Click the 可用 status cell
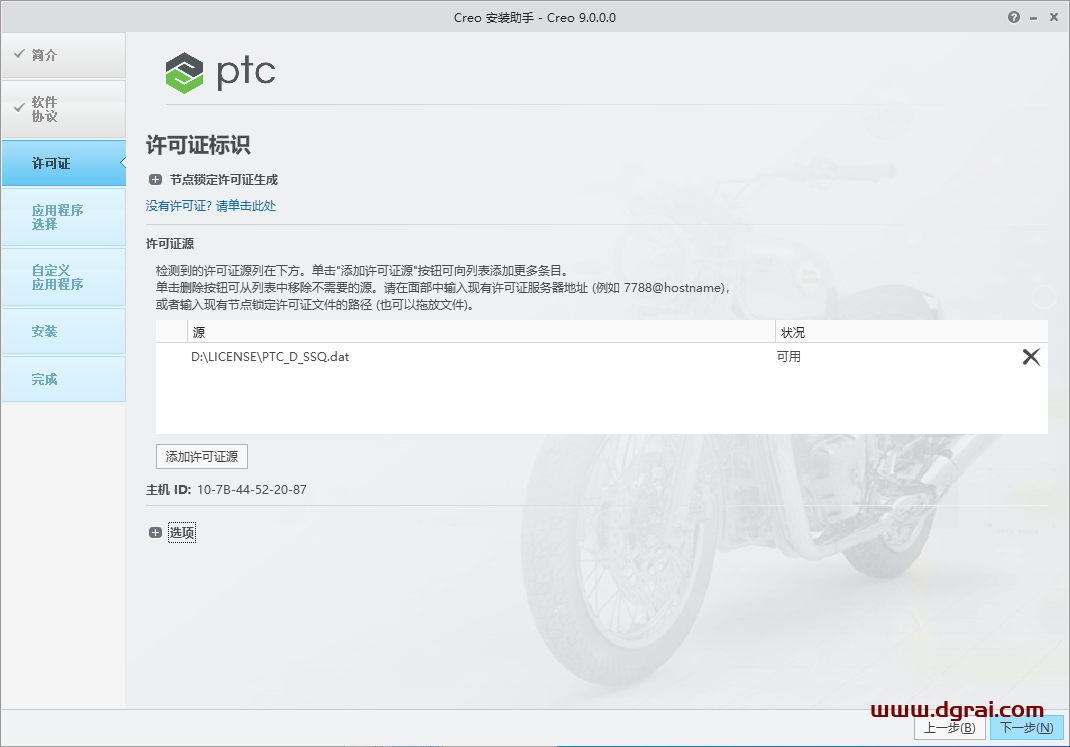 [x=789, y=357]
